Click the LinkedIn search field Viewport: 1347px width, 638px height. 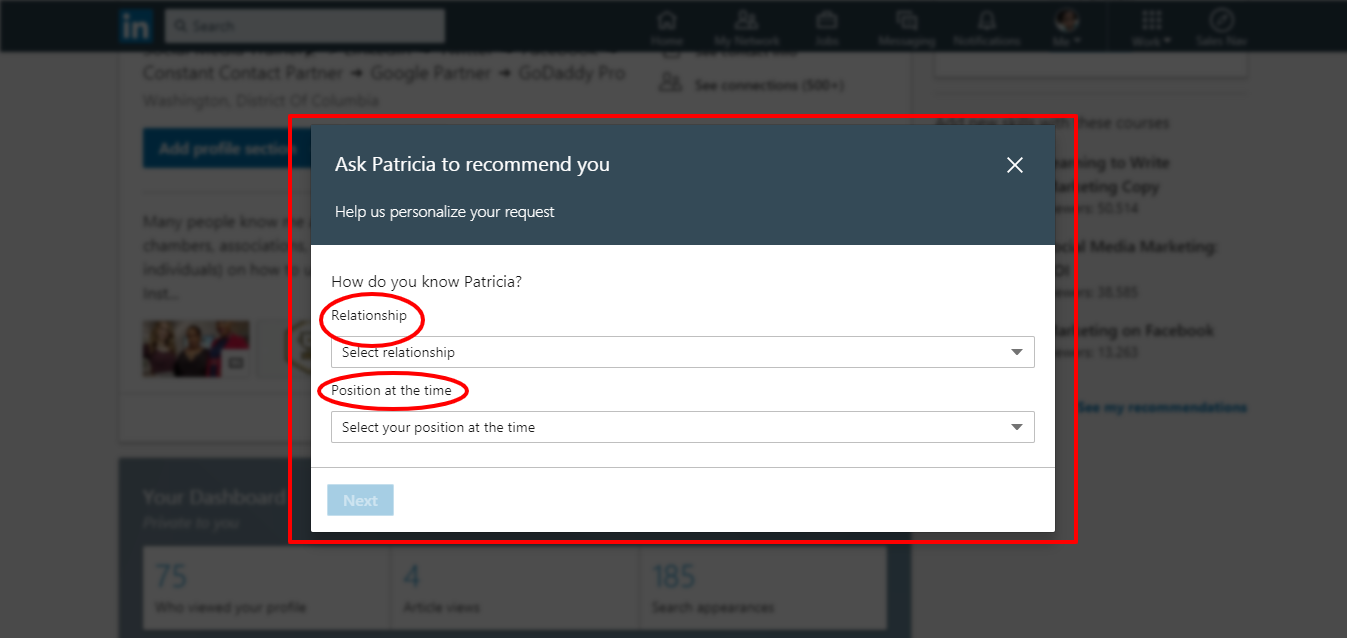tap(305, 26)
